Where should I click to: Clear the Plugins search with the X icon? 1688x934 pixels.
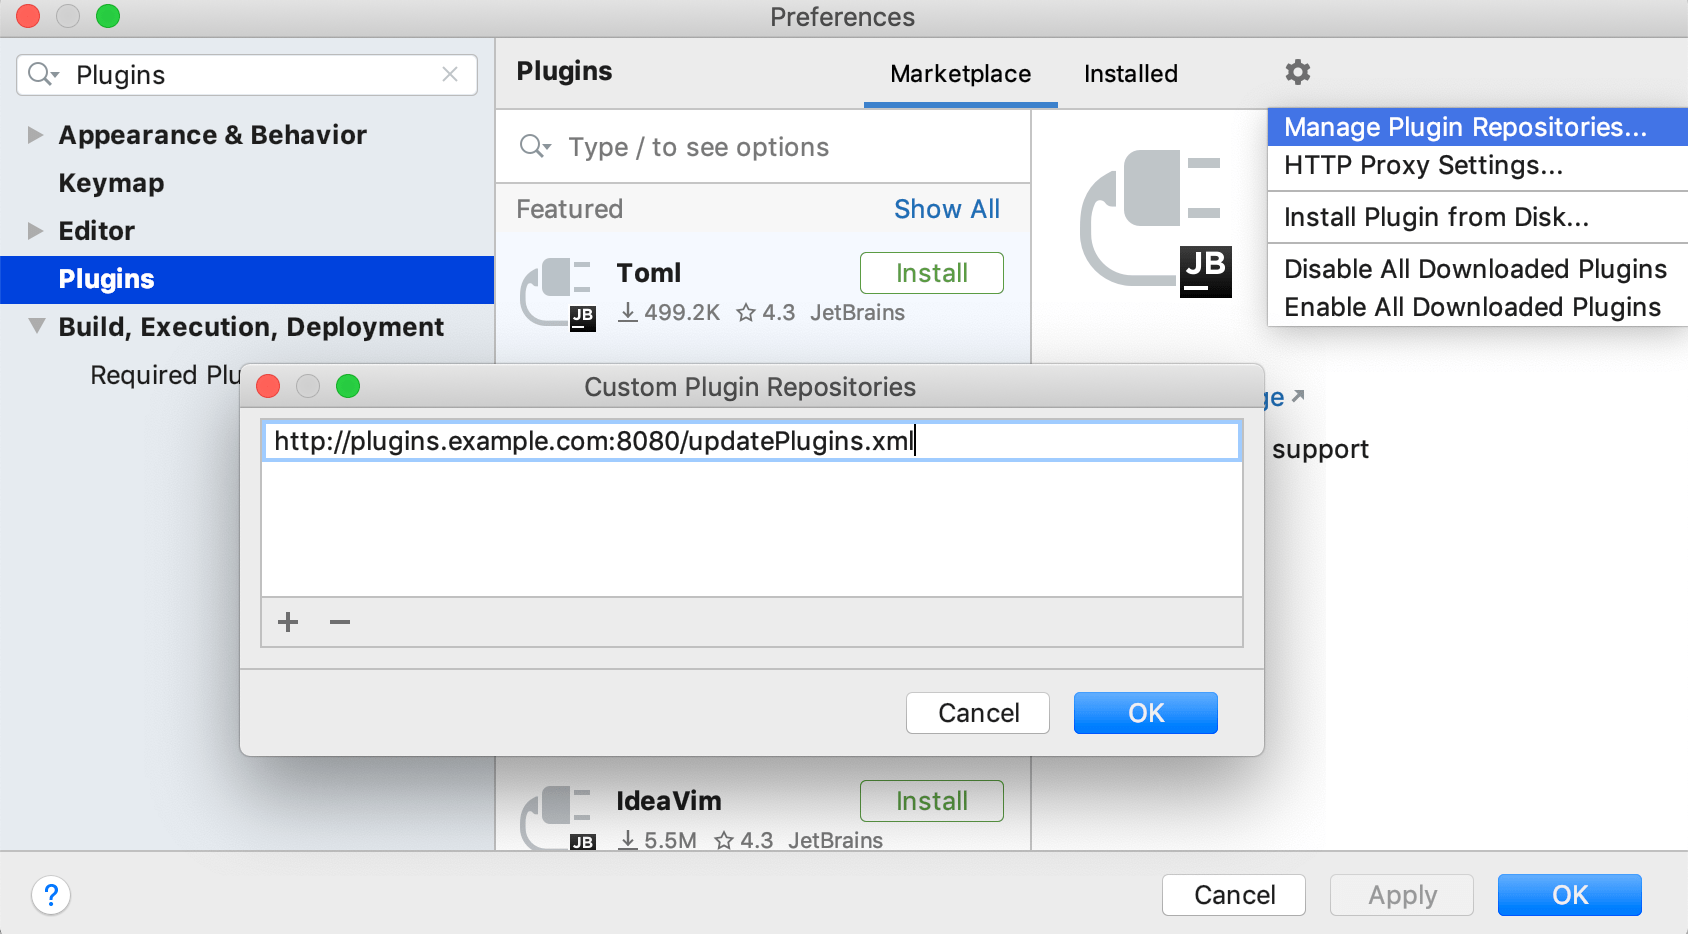click(451, 75)
